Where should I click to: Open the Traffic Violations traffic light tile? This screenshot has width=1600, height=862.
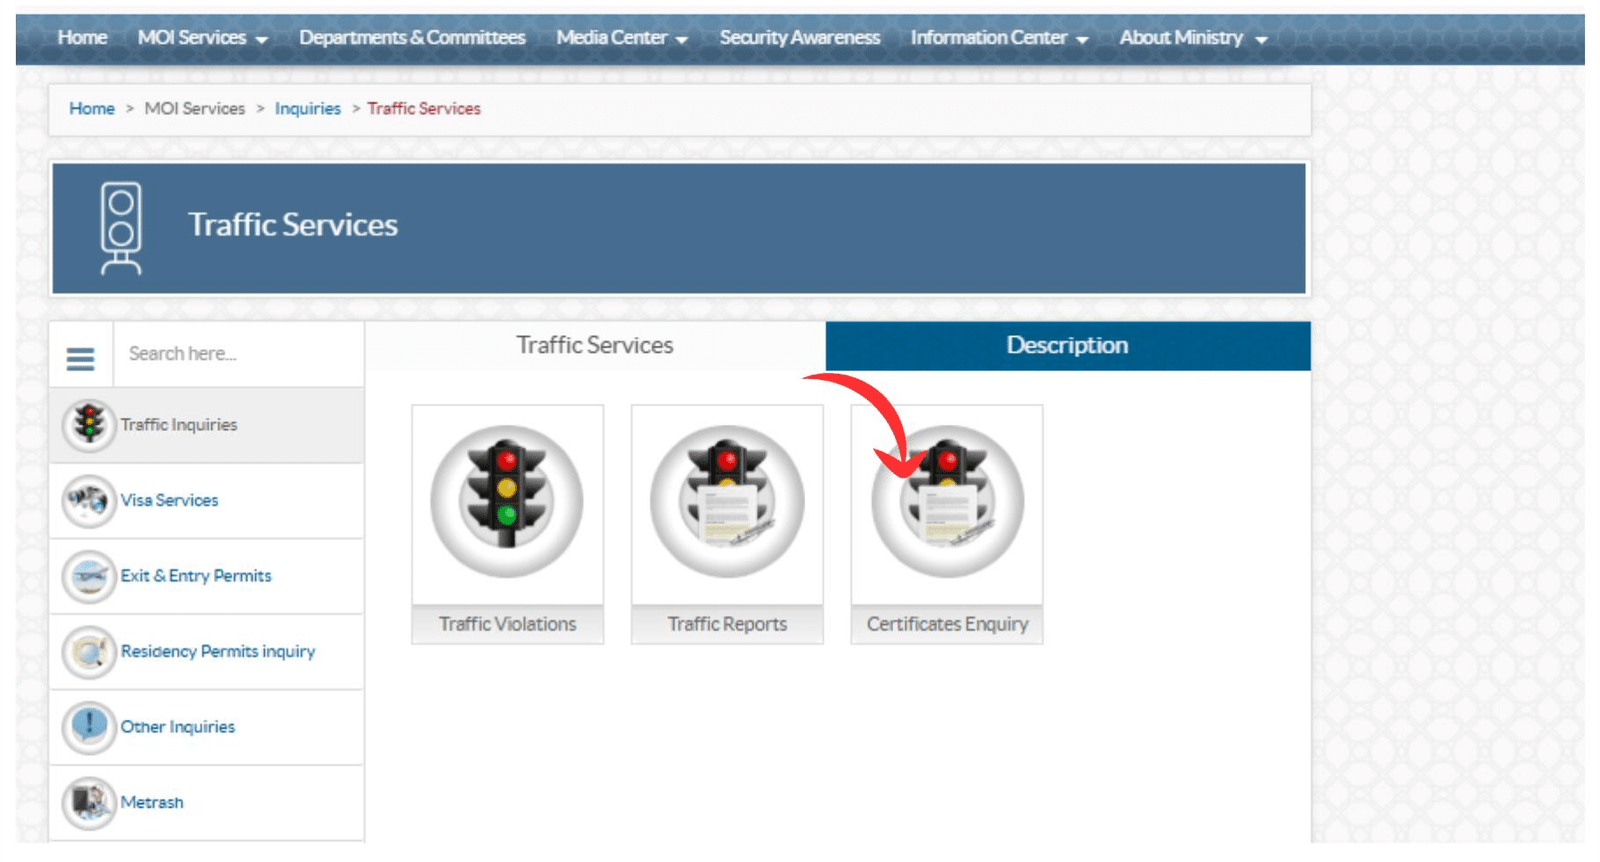(x=507, y=502)
